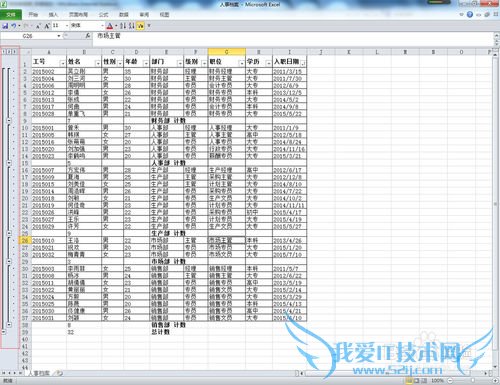Viewport: 500px width, 385px height.
Task: Click the zoom out minus button
Action: click(x=450, y=380)
